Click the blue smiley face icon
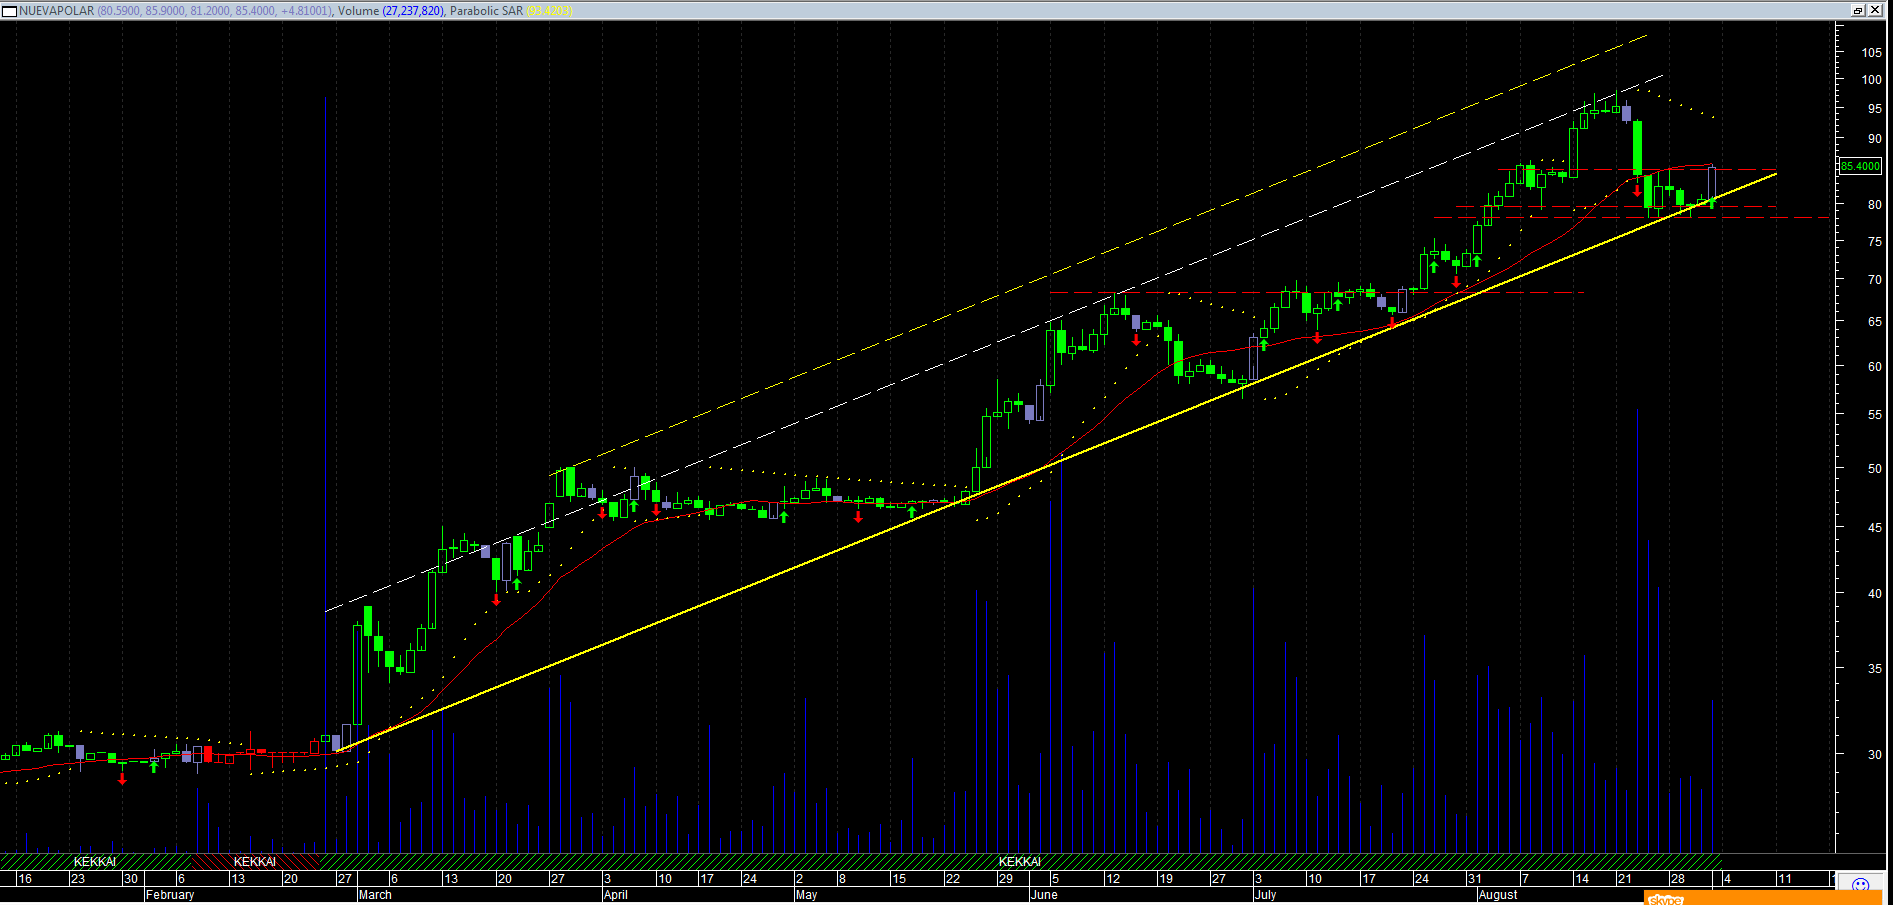Image resolution: width=1893 pixels, height=905 pixels. click(x=1860, y=885)
